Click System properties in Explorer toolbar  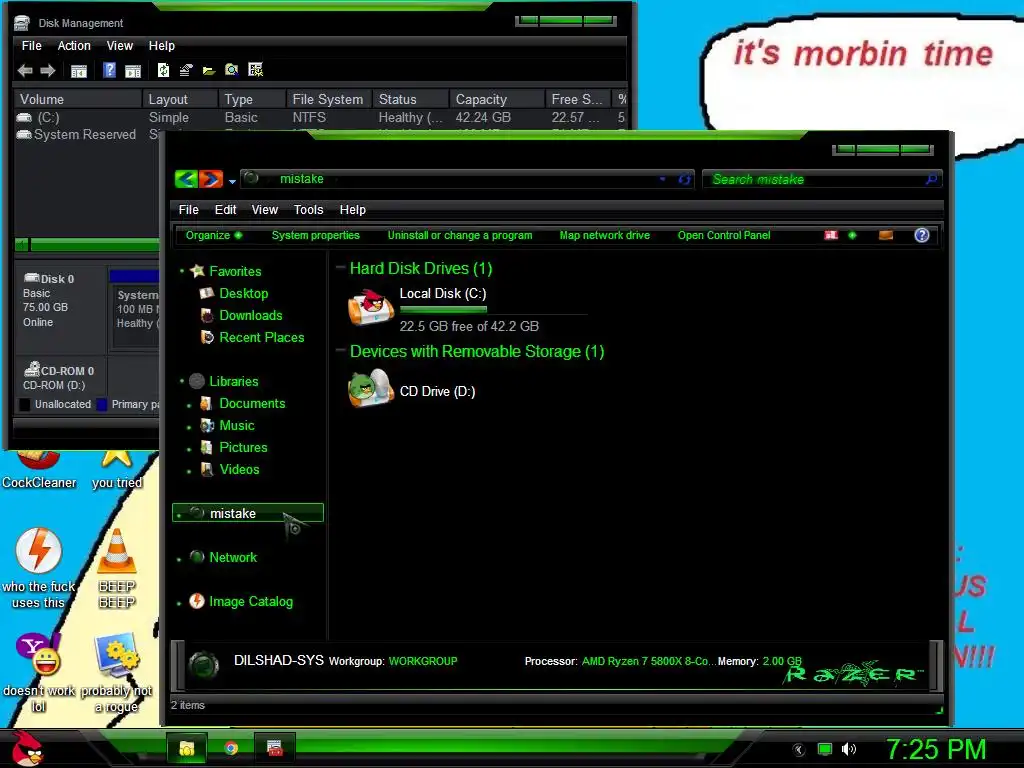tap(315, 235)
